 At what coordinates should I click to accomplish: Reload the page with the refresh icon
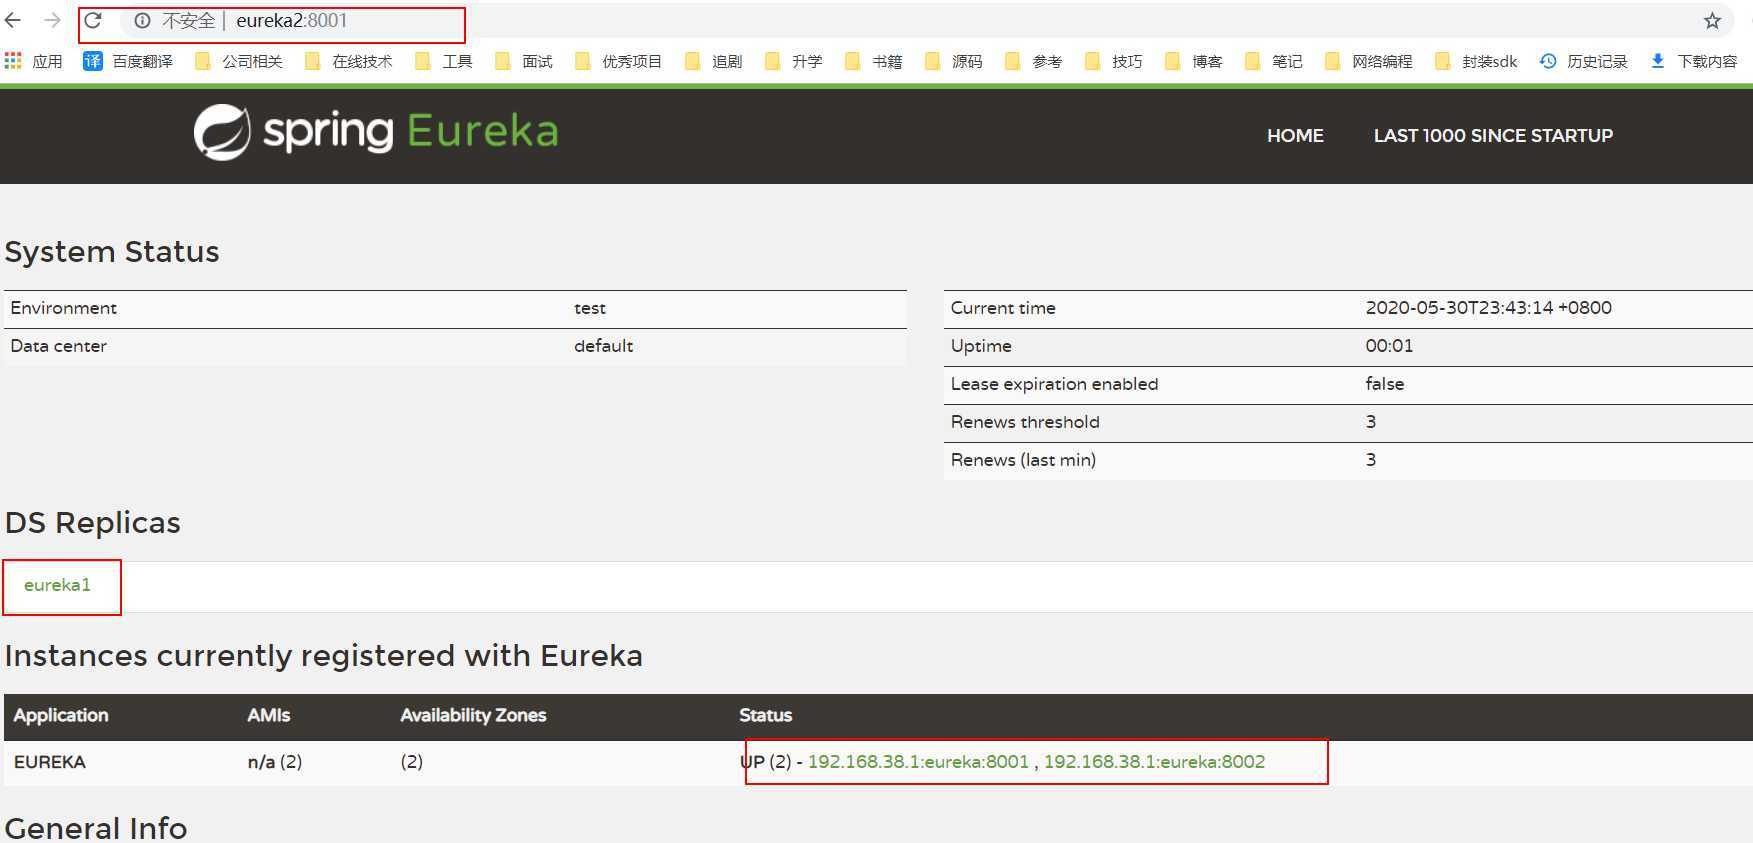93,20
